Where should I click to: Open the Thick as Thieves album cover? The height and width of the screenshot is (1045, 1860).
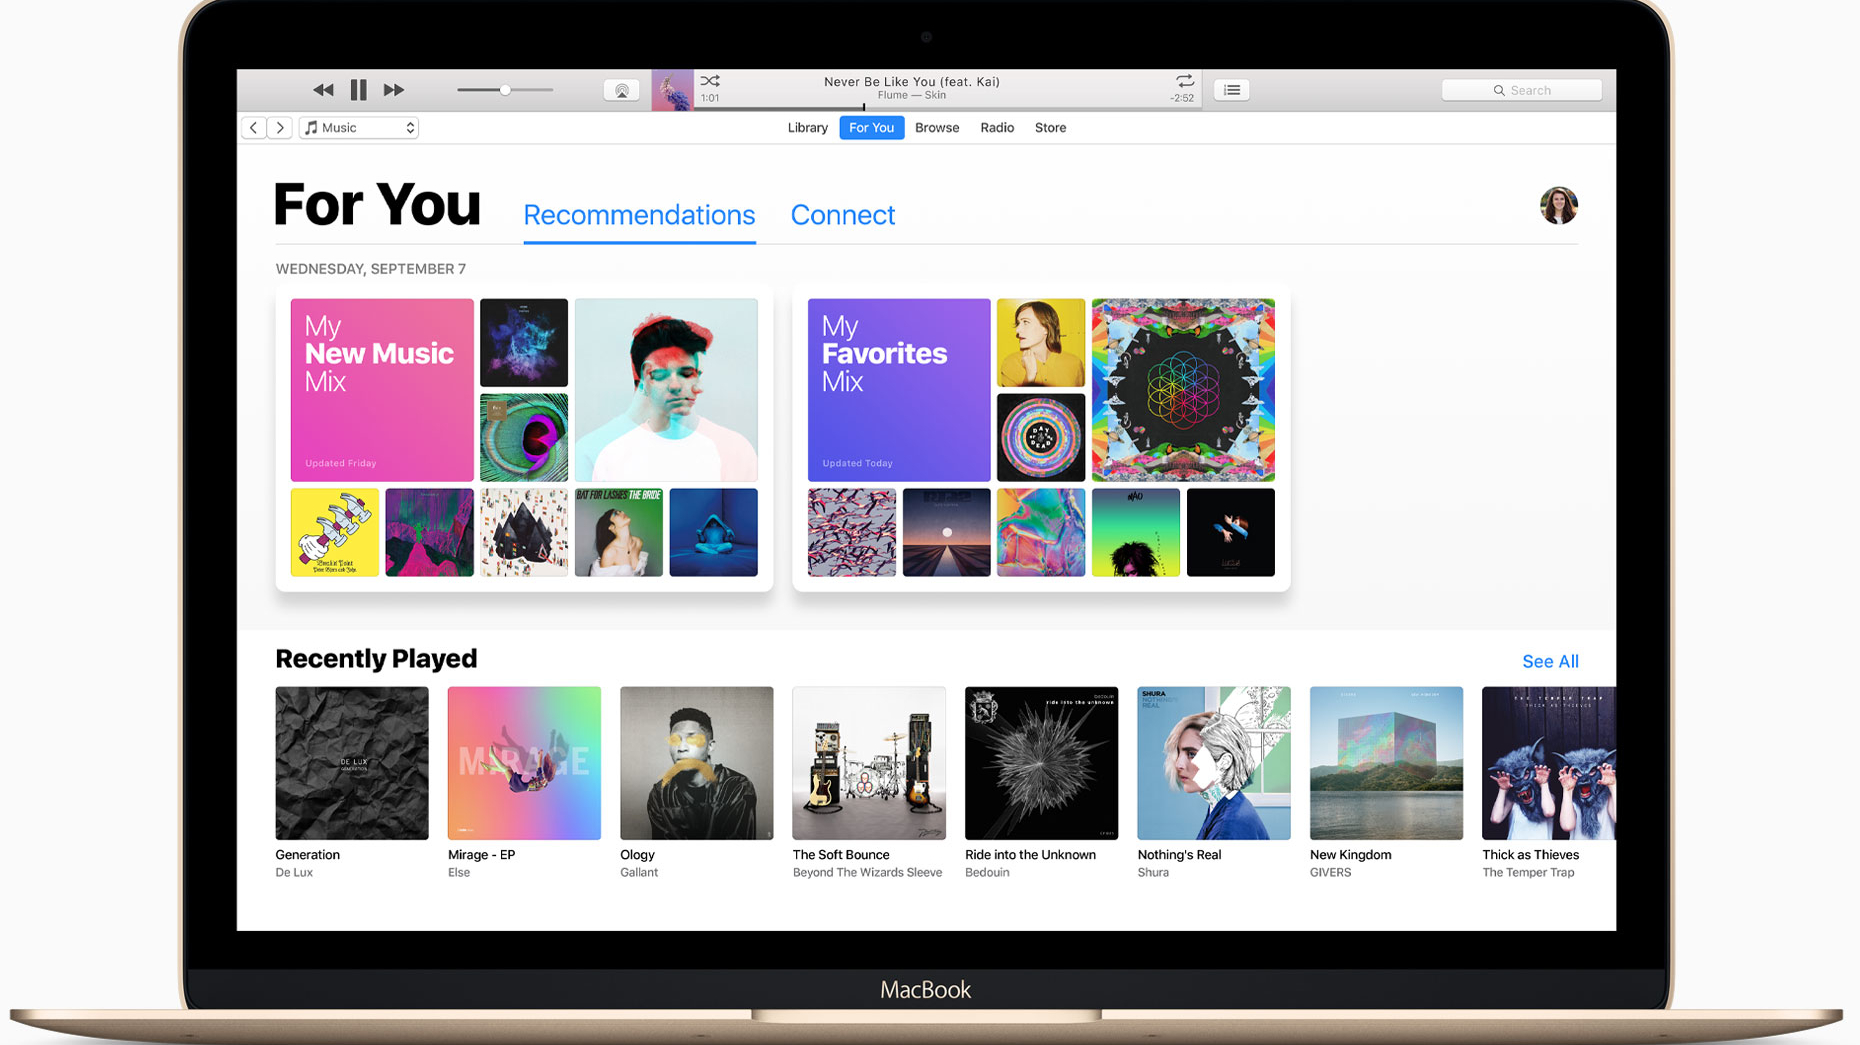[1549, 763]
